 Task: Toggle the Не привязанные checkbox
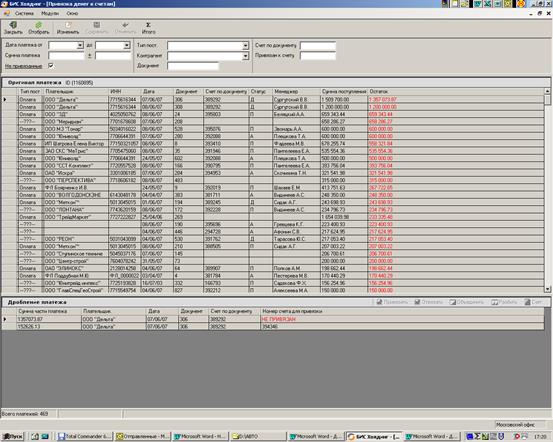click(51, 66)
